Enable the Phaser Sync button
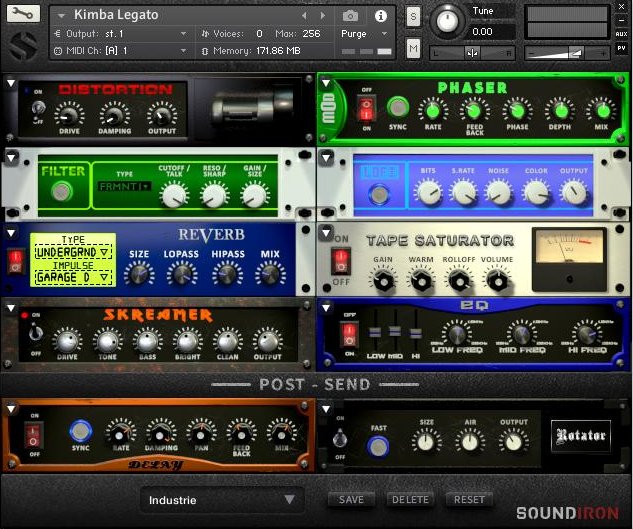 click(x=398, y=107)
